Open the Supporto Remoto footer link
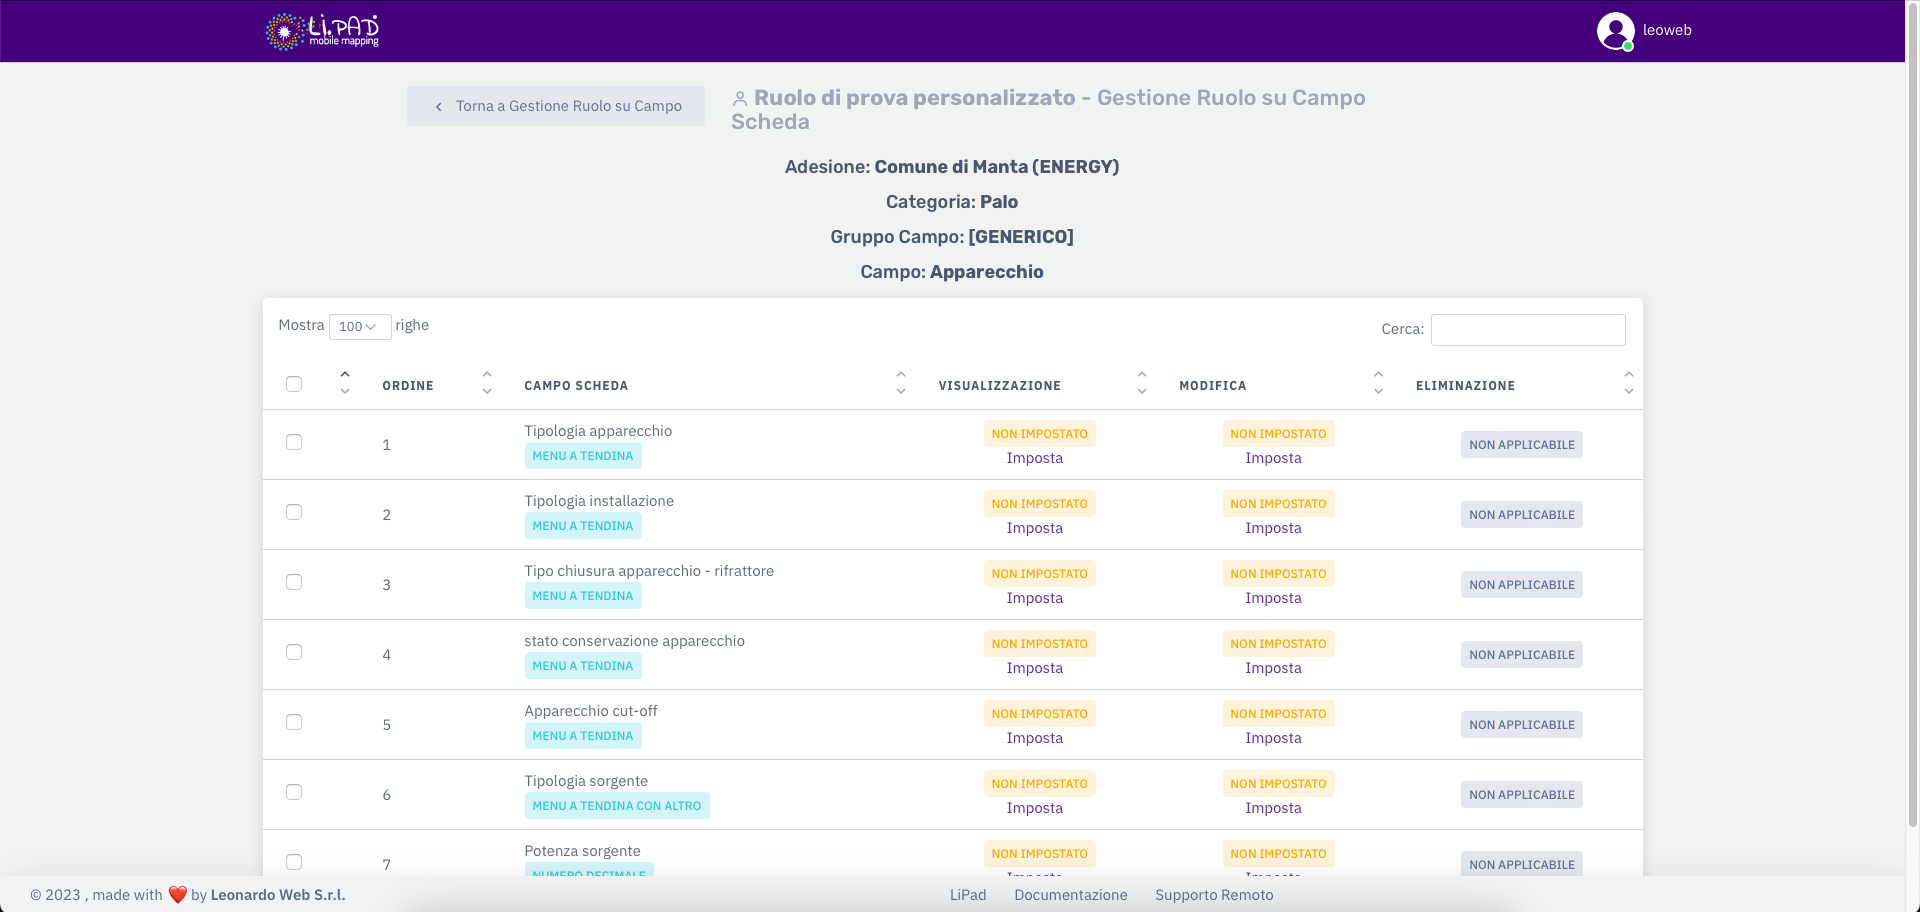This screenshot has height=912, width=1920. [x=1214, y=895]
